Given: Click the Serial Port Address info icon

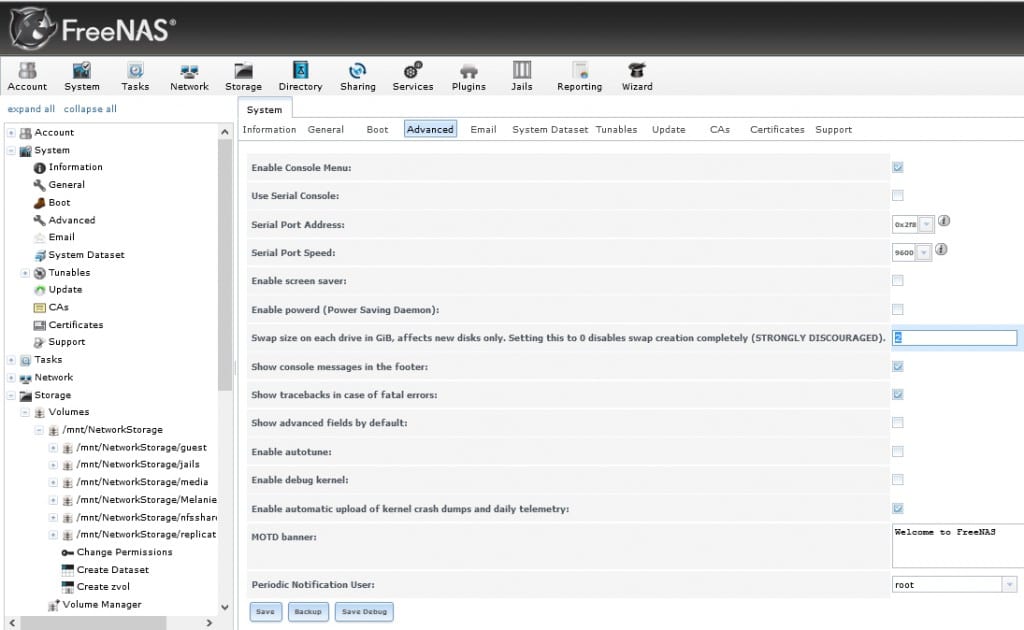Looking at the screenshot, I should pos(944,221).
